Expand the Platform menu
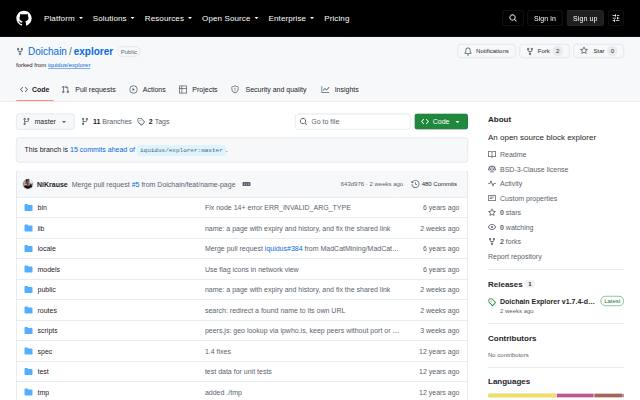Screen dimensions: 640x400 63,18
